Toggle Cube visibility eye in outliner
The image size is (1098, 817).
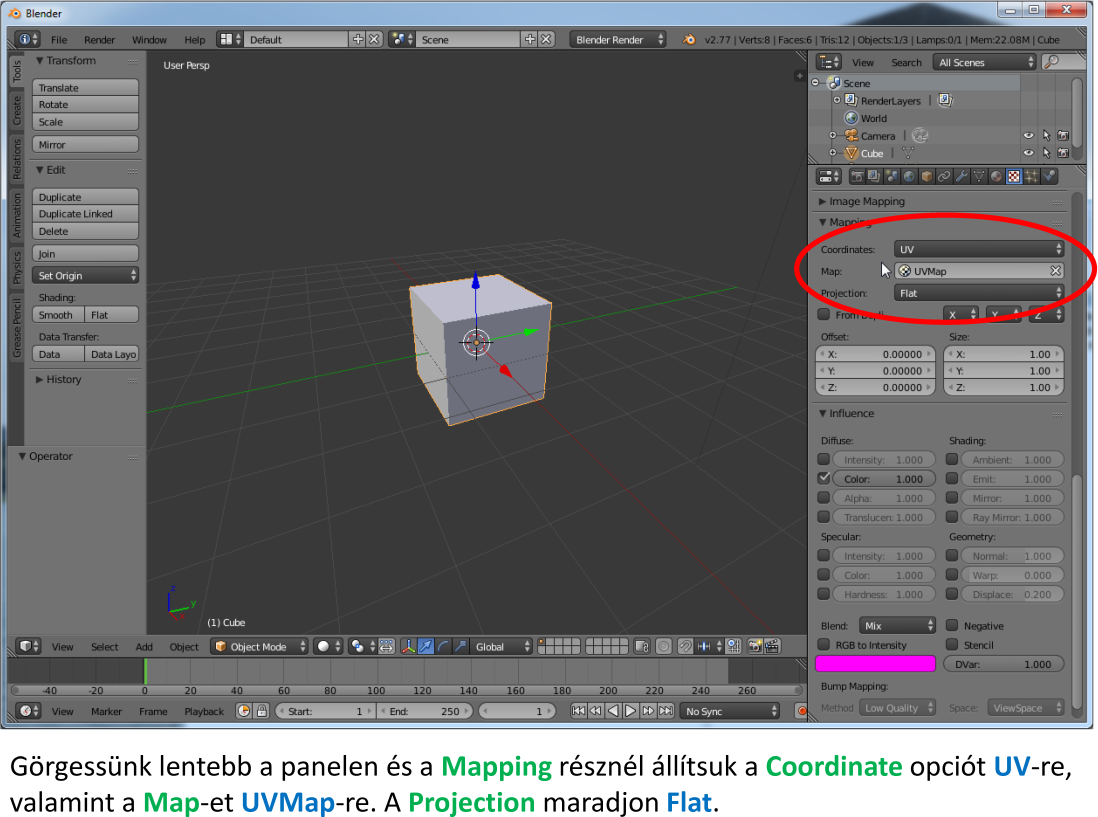[x=1028, y=153]
